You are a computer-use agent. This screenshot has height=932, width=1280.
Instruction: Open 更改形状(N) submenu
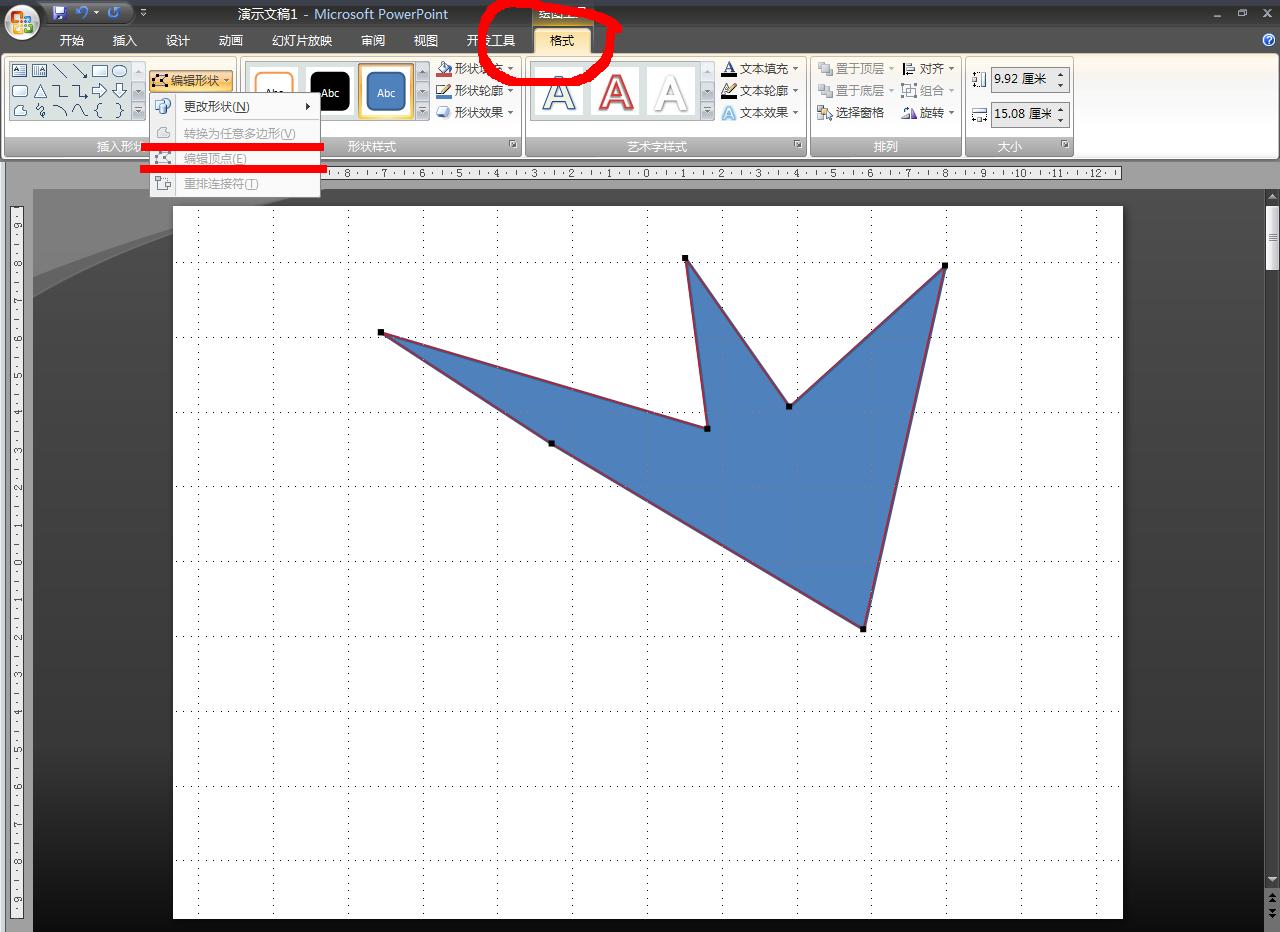235,106
